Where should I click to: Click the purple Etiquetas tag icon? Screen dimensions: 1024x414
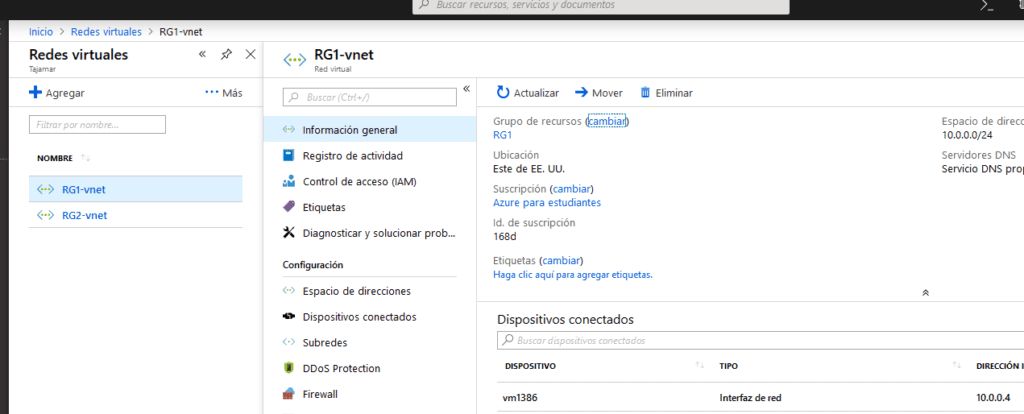tap(289, 207)
